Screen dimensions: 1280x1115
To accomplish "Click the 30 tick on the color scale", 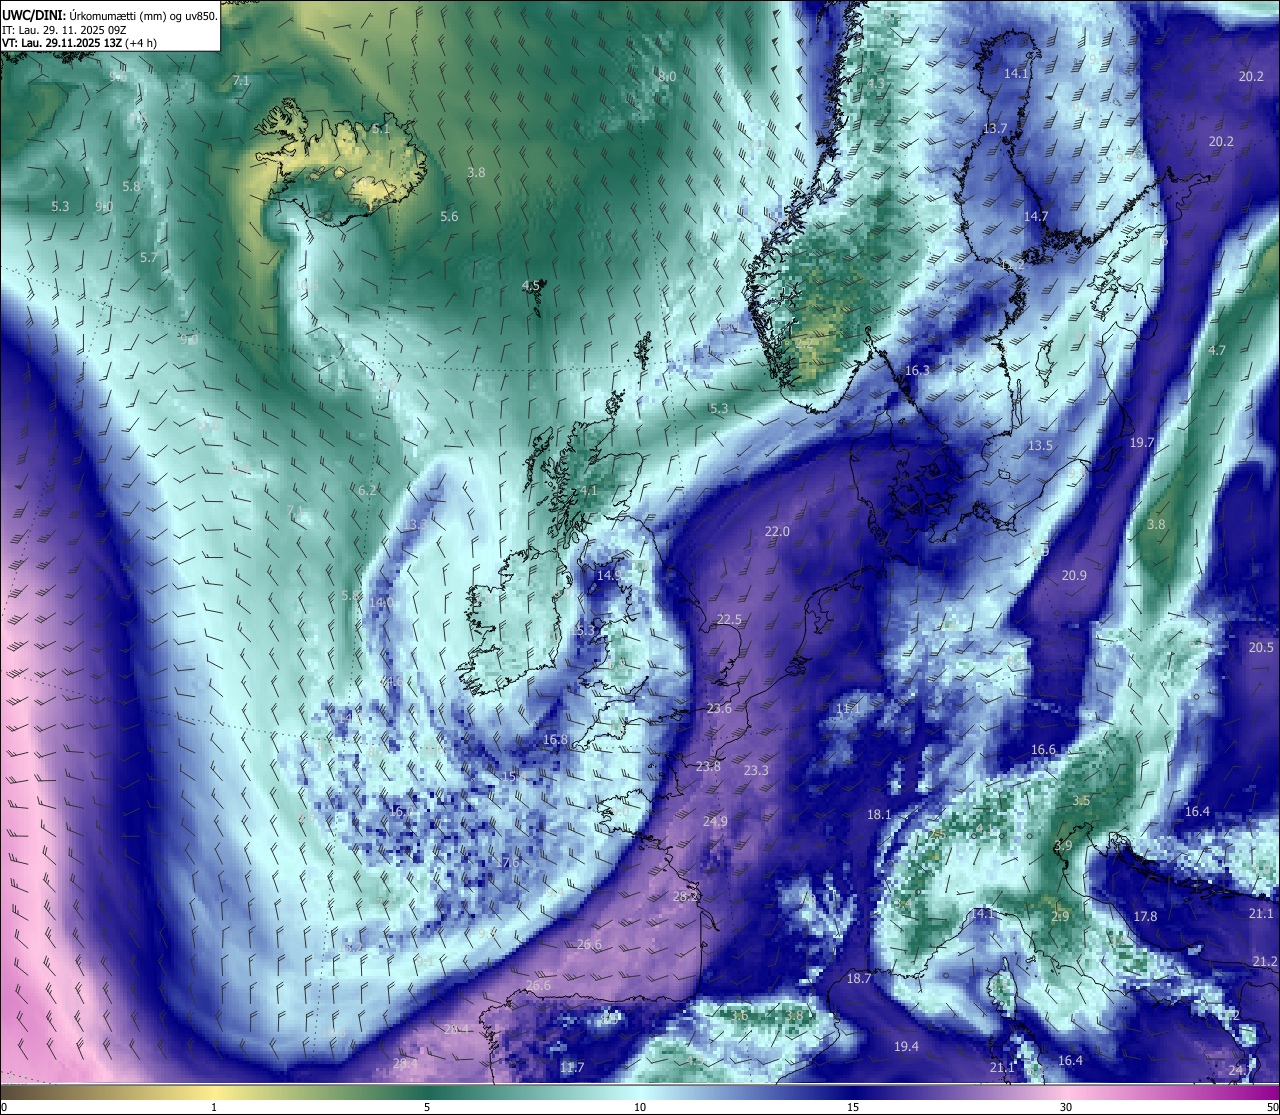I will (x=1066, y=1107).
